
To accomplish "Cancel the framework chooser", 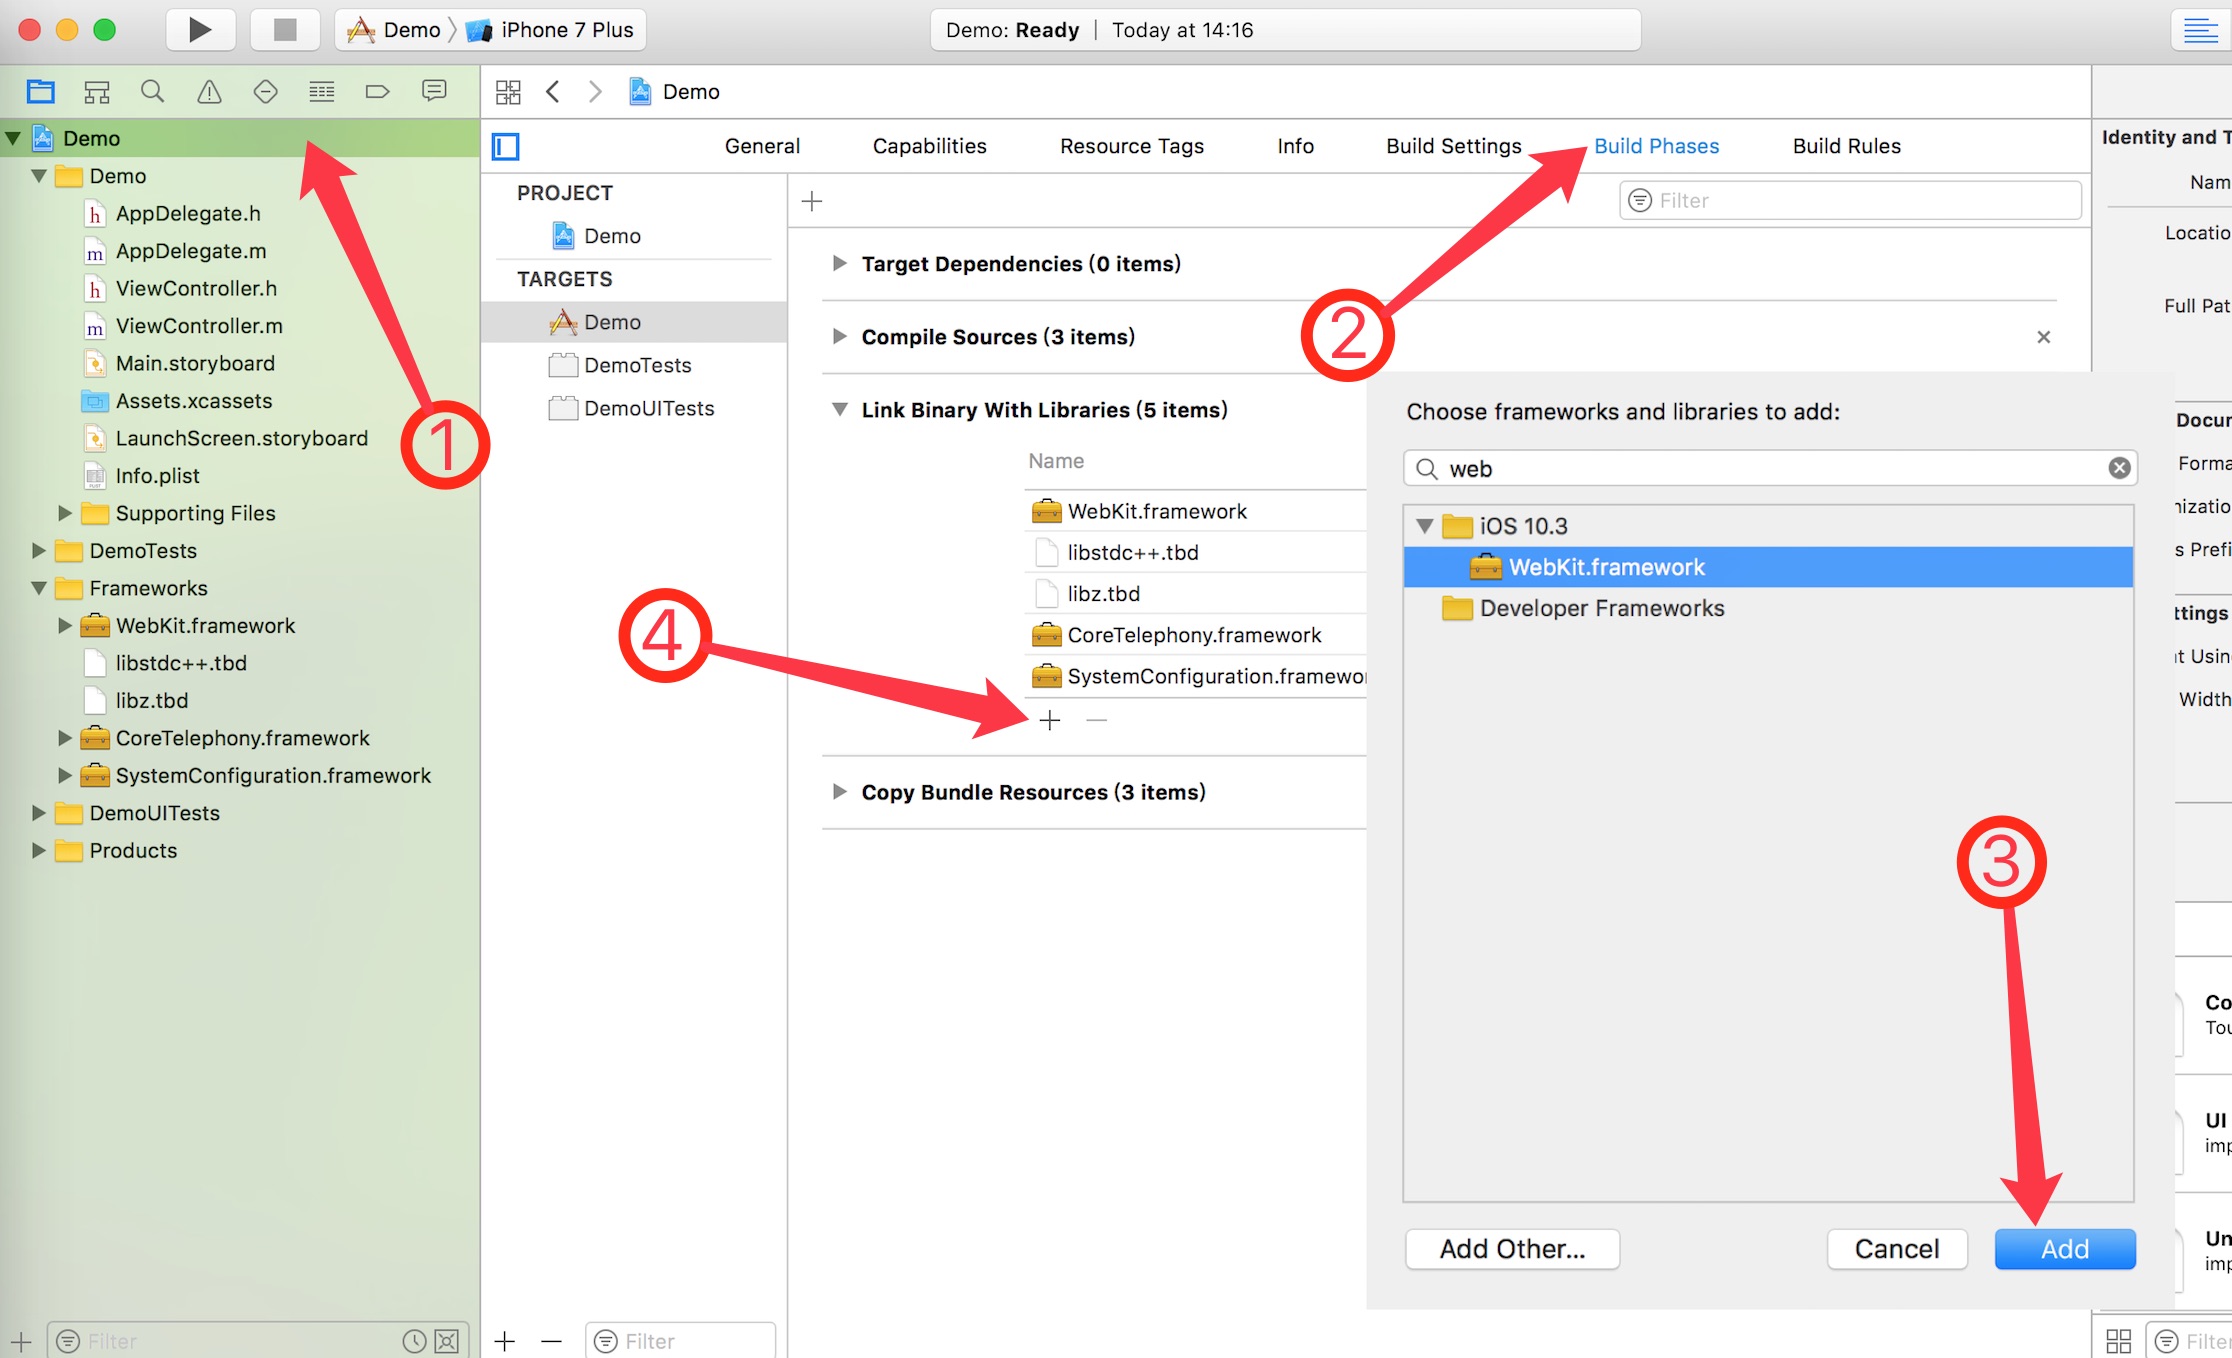I will [x=1897, y=1249].
